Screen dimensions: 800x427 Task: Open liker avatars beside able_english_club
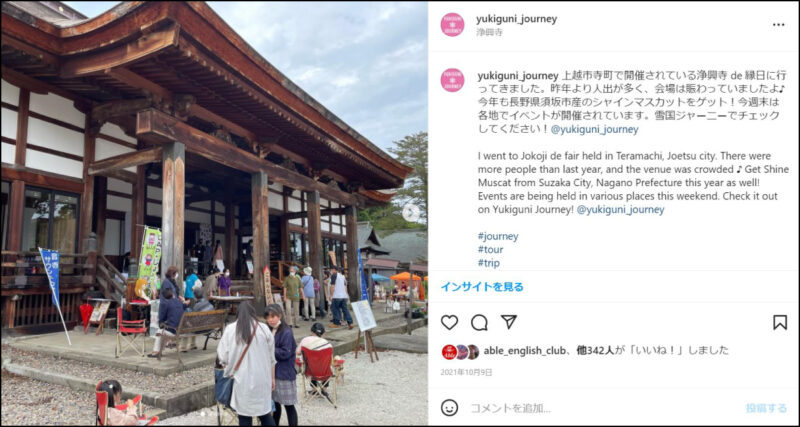pyautogui.click(x=460, y=351)
